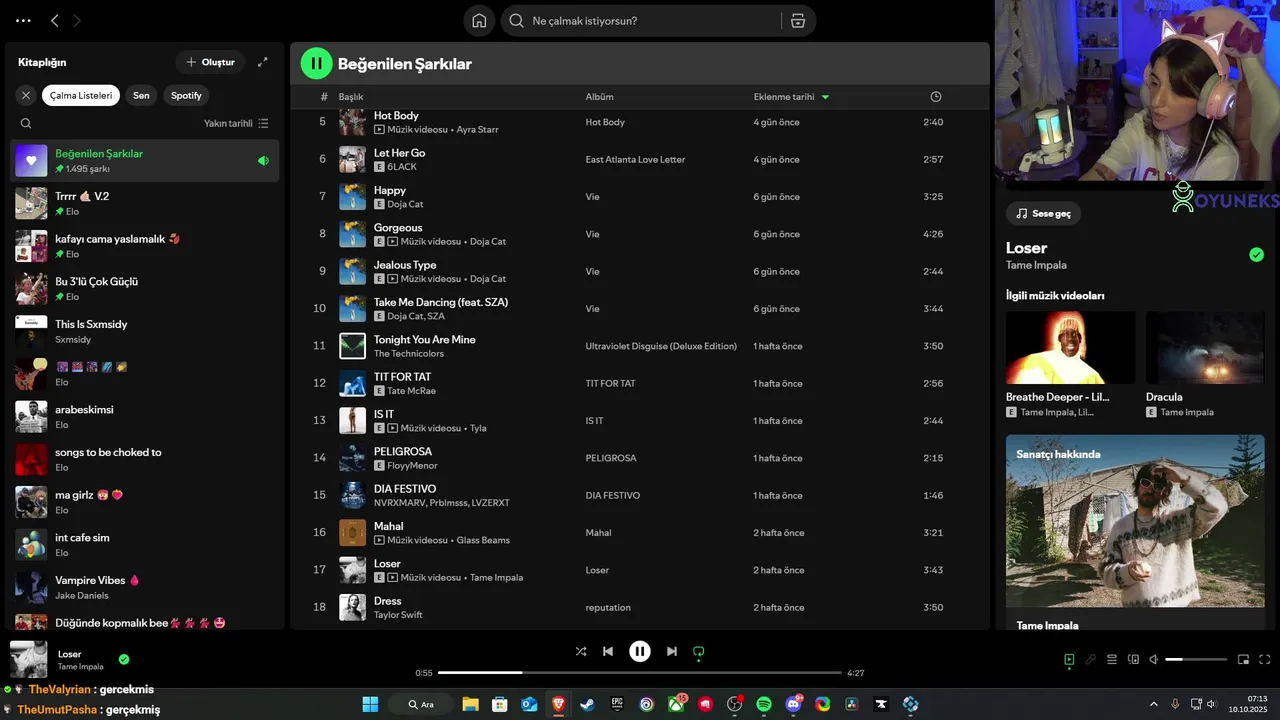The height and width of the screenshot is (720, 1280).
Task: Click the Home icon in the top bar
Action: 479,21
